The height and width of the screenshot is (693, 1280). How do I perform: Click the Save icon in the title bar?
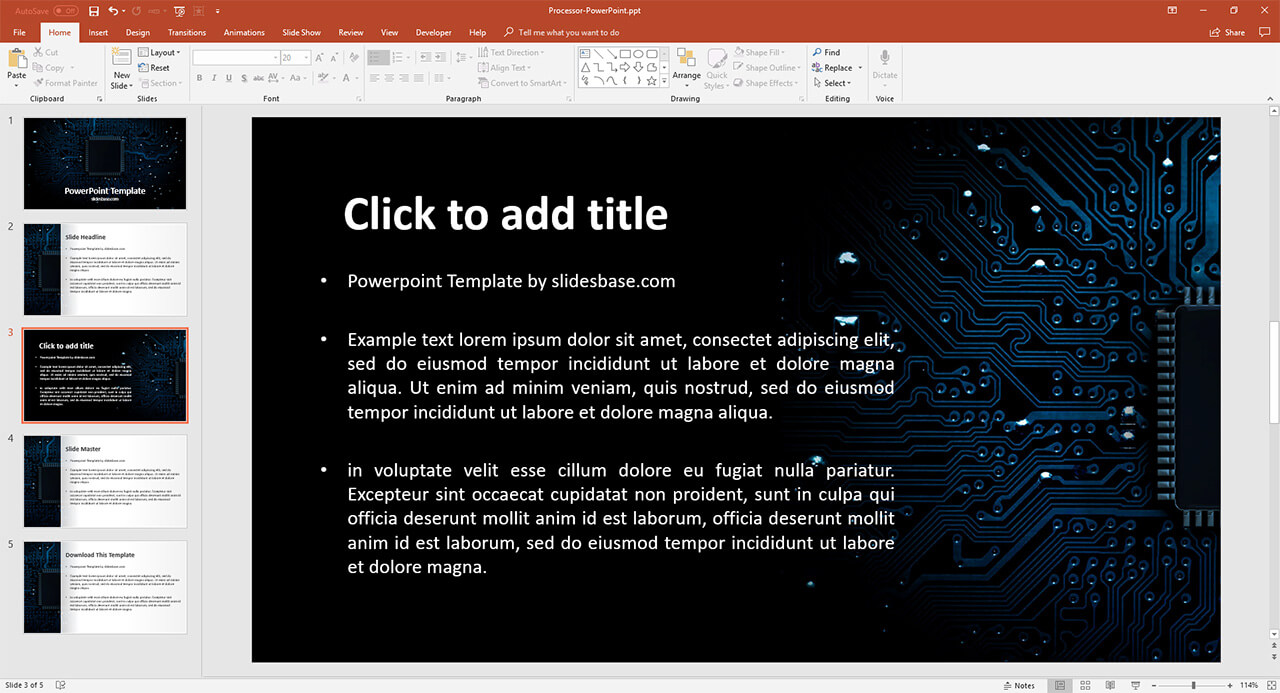pos(94,10)
